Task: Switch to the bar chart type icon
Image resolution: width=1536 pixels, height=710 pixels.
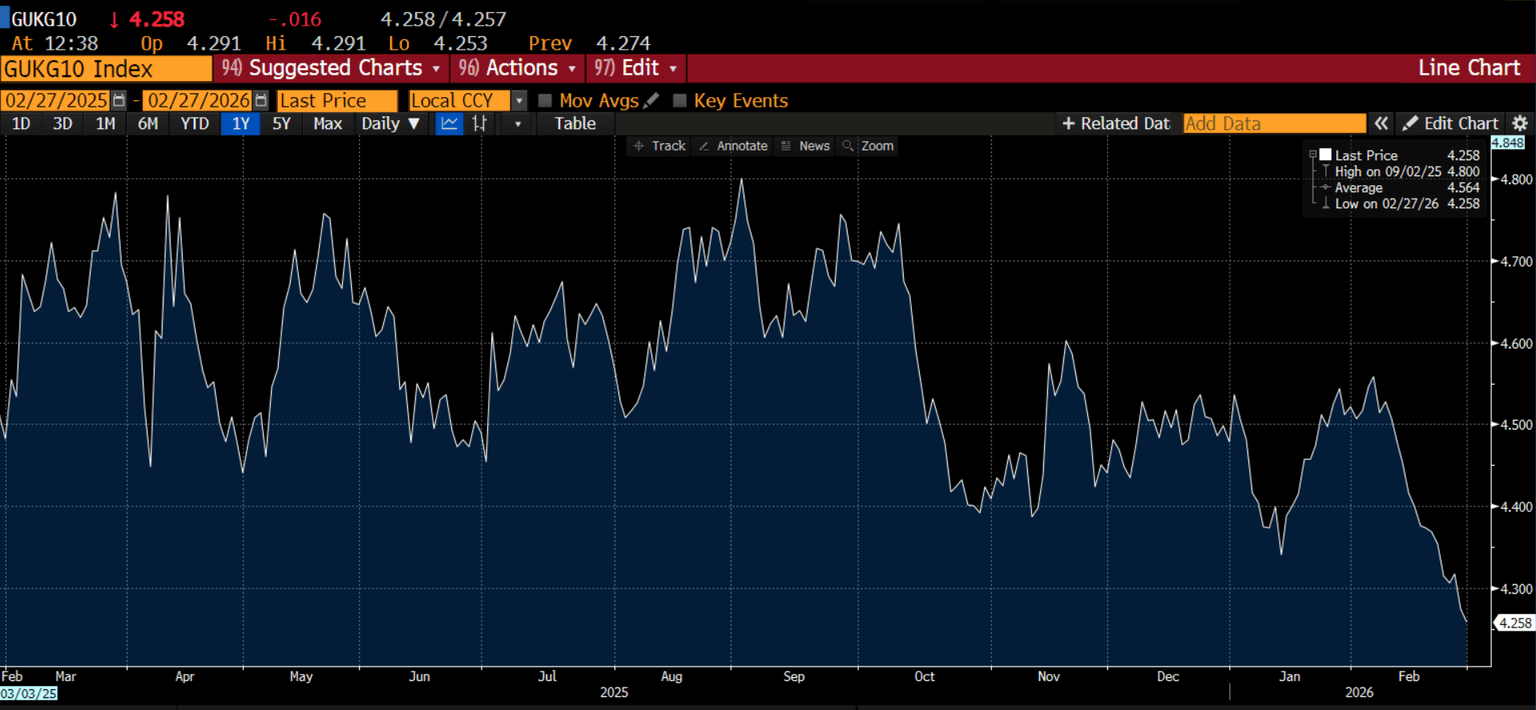Action: tap(480, 123)
